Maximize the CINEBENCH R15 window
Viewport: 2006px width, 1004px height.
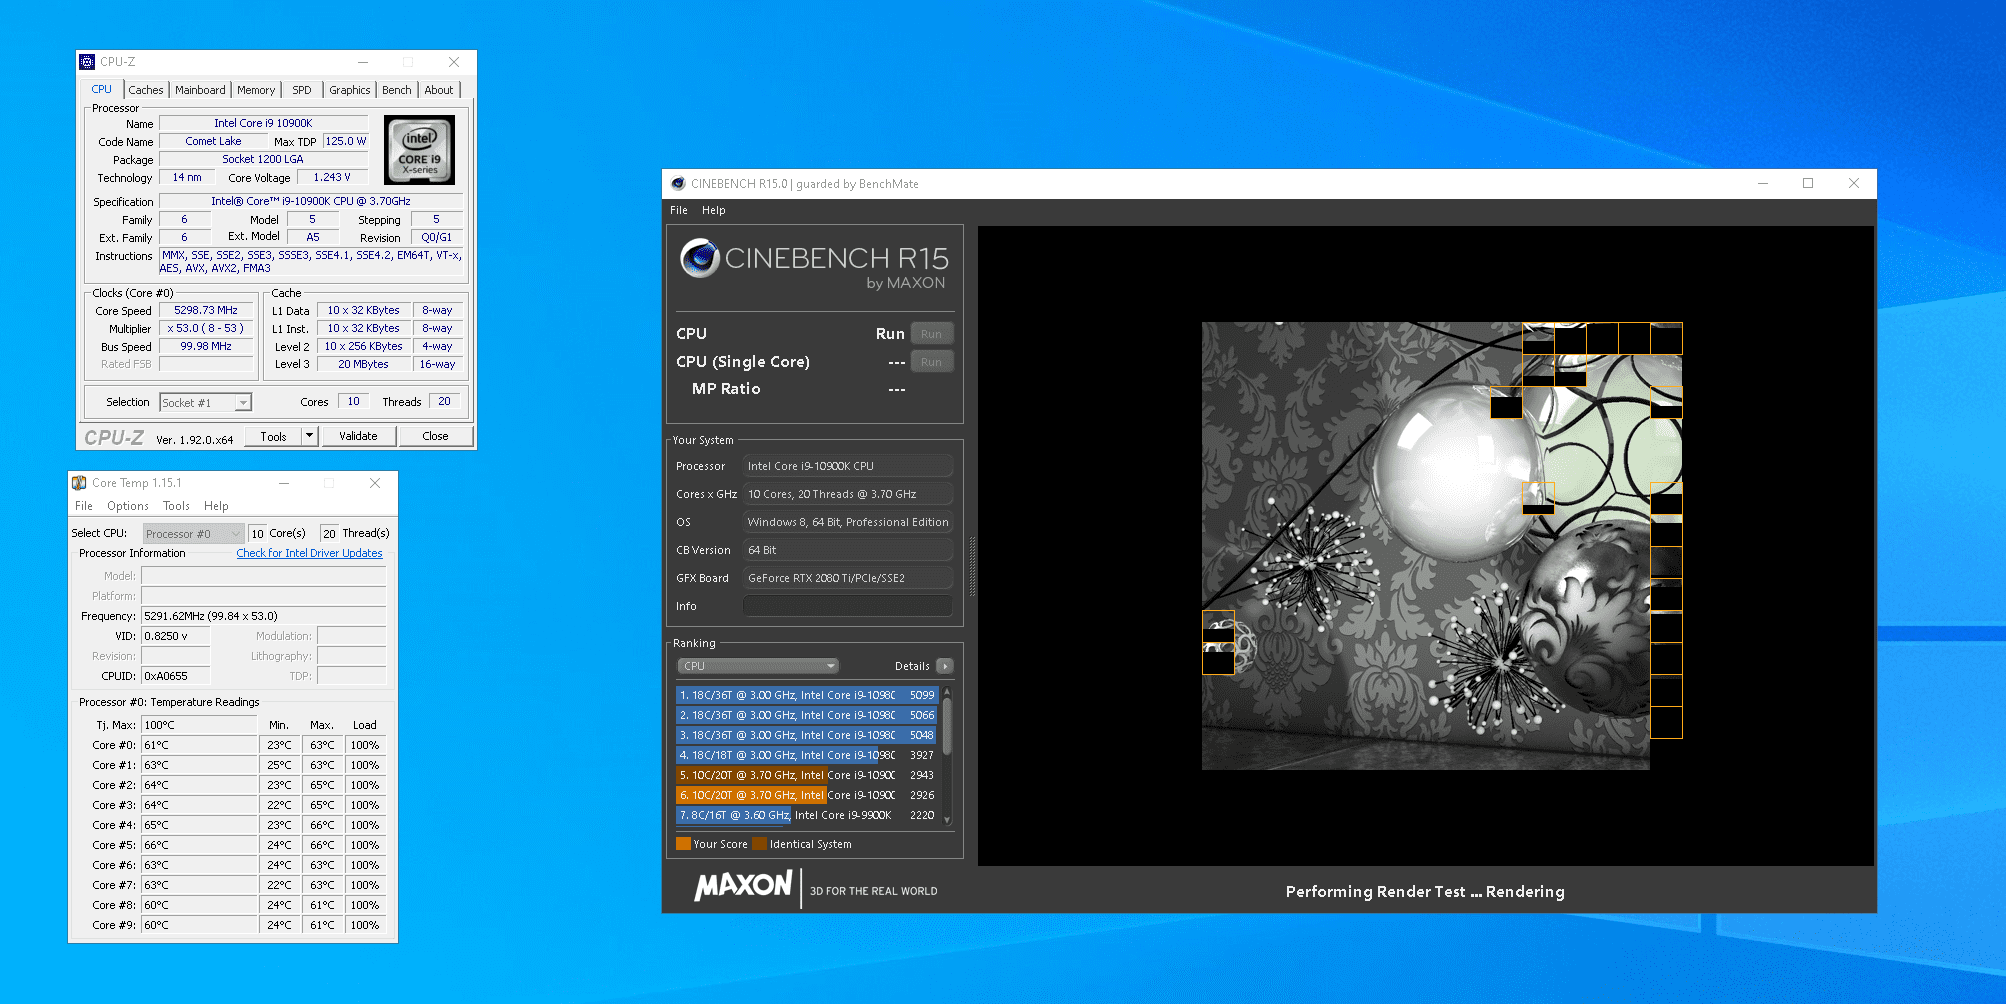click(x=1808, y=183)
